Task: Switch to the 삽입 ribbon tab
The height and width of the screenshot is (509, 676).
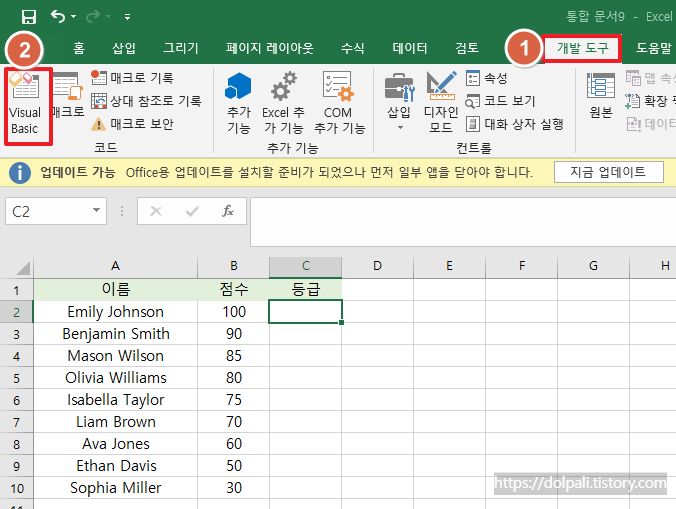Action: (124, 48)
